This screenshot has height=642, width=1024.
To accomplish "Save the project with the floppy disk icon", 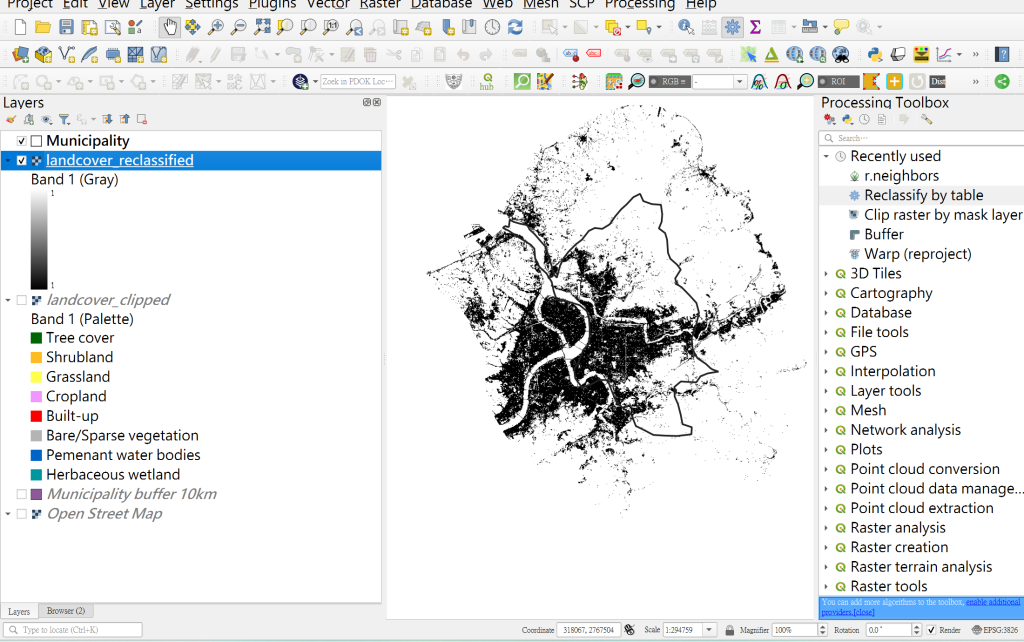I will 66,27.
